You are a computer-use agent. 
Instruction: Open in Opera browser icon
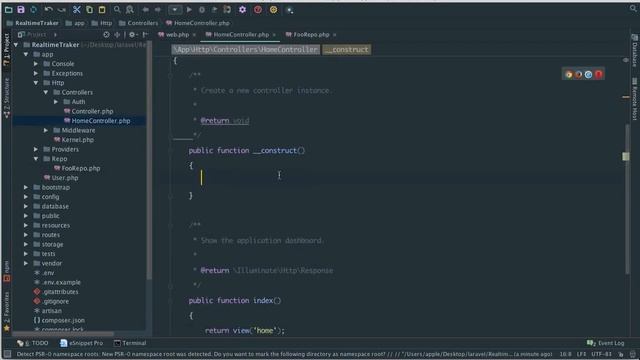point(598,74)
